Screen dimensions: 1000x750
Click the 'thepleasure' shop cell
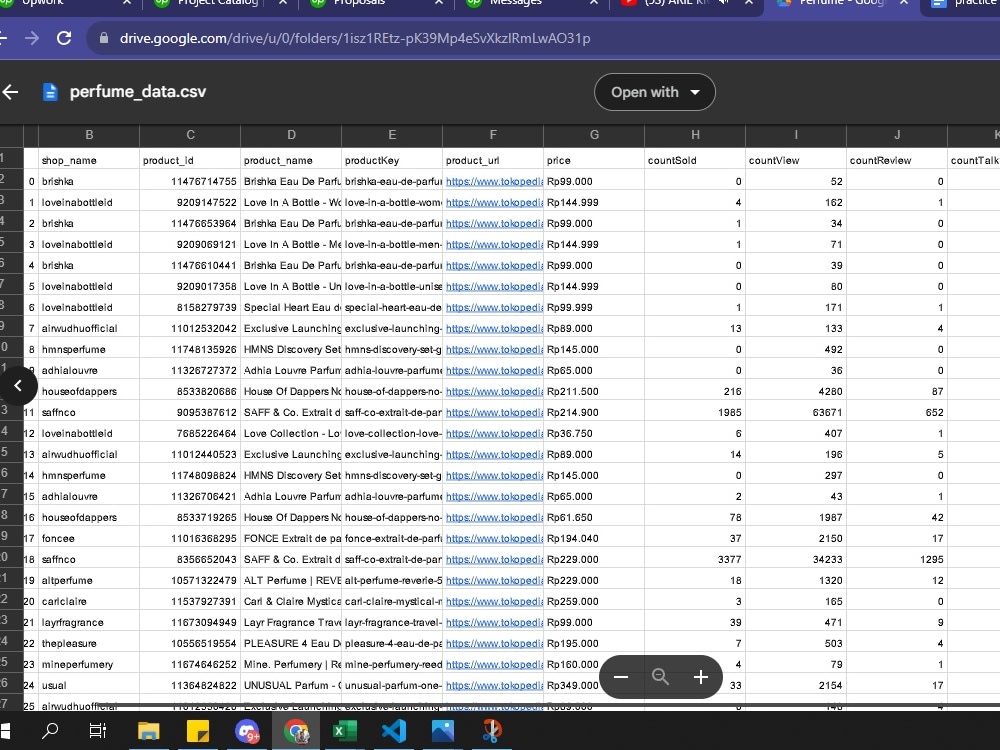coord(89,643)
